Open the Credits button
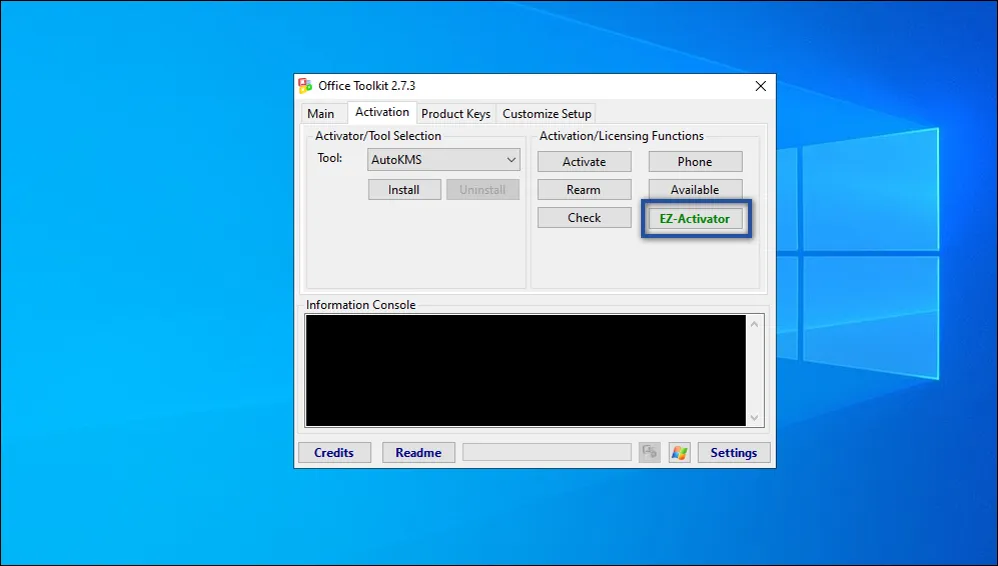The width and height of the screenshot is (998, 566). 334,453
